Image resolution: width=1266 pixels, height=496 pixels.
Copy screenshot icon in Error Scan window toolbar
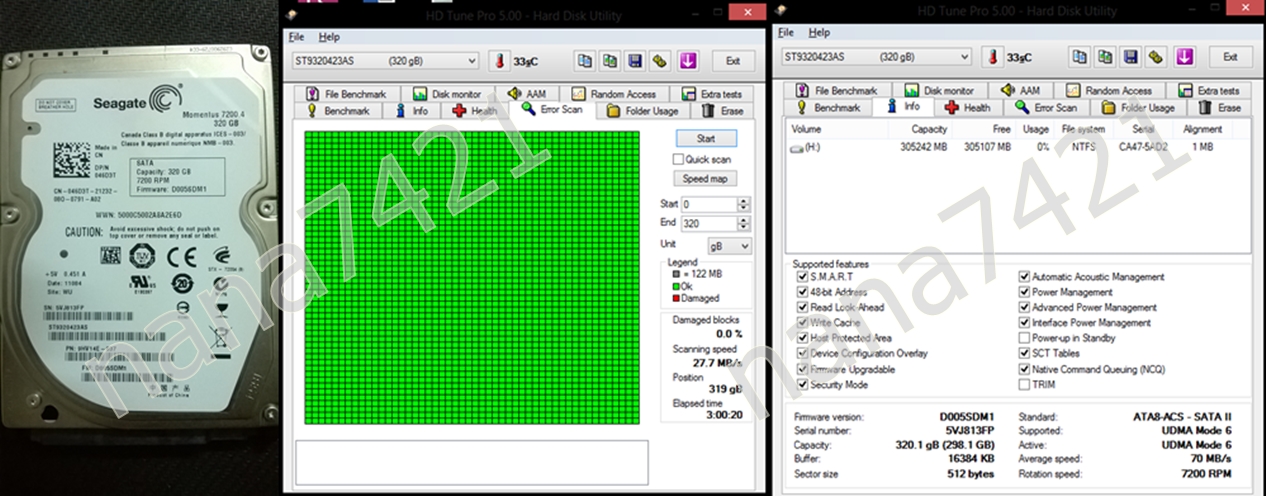609,61
